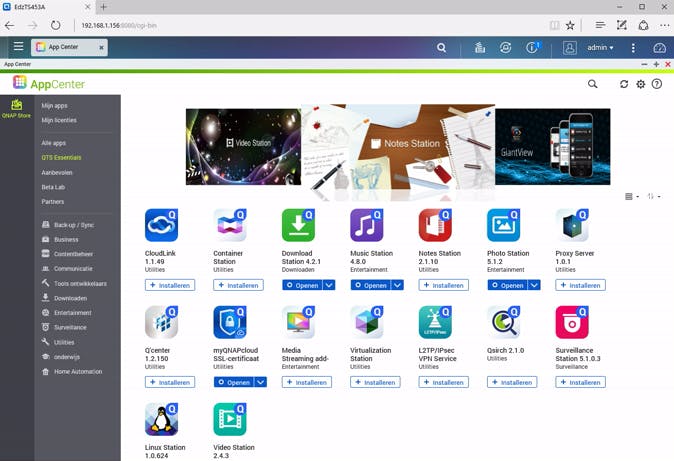This screenshot has height=461, width=674.
Task: Reload the page in the browser
Action: point(55,25)
